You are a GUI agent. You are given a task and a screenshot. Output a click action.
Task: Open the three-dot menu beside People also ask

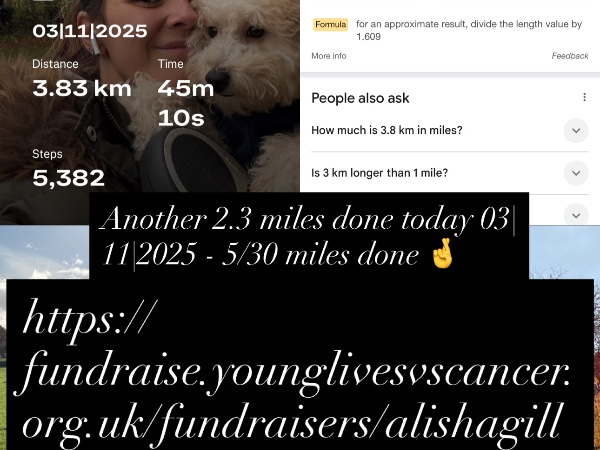pos(584,97)
